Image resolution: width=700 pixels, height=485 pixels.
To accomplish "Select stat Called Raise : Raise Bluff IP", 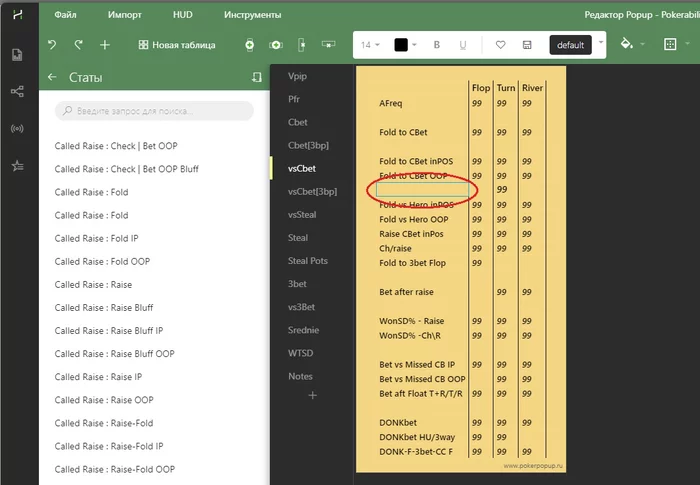I will click(x=109, y=331).
